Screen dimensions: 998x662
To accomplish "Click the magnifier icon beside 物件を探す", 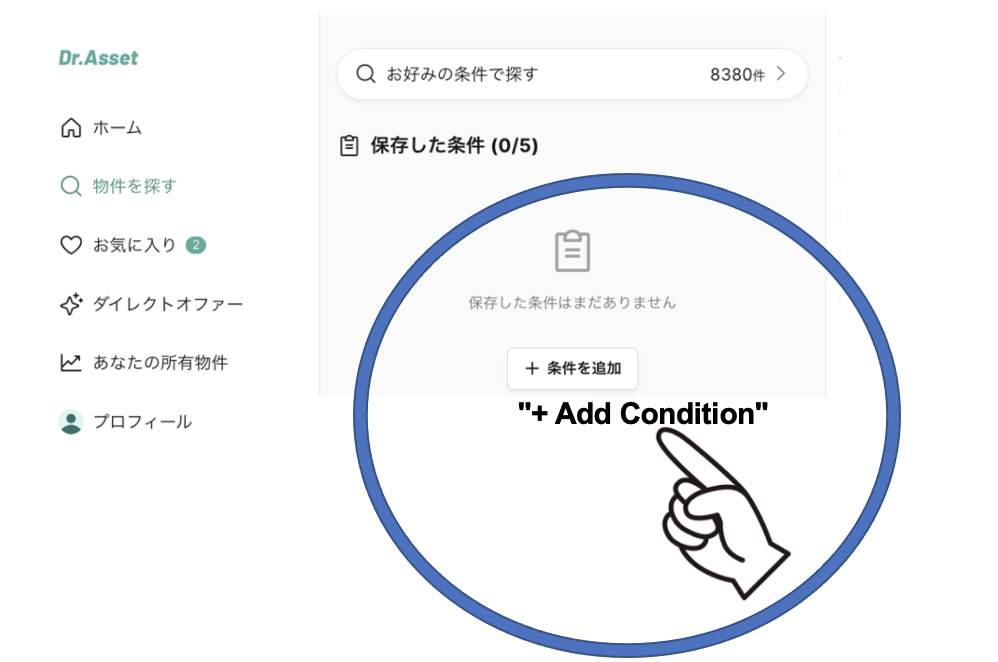I will tap(71, 186).
